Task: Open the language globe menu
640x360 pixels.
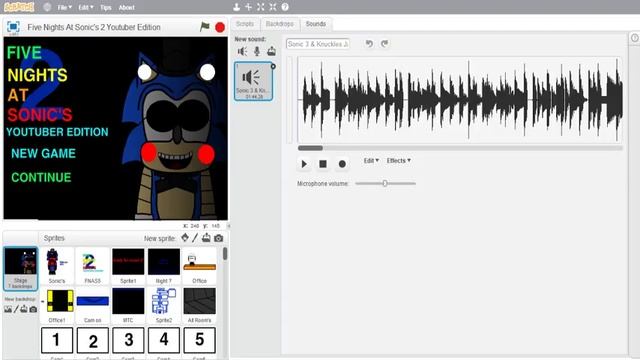Action: [x=47, y=7]
